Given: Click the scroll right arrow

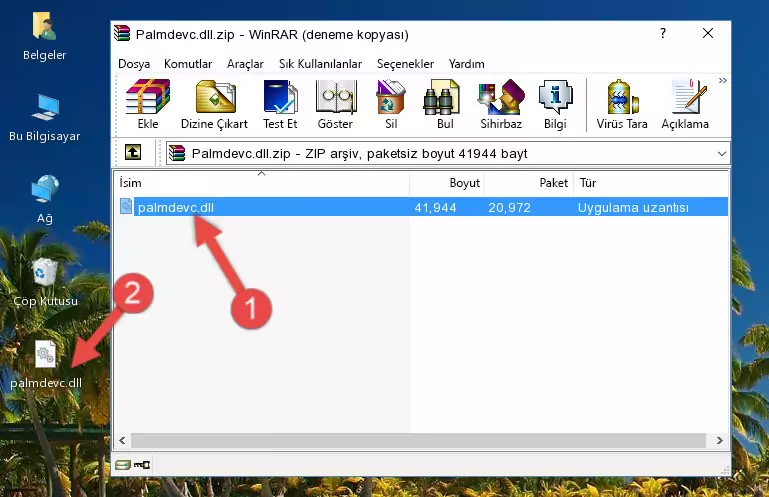Looking at the screenshot, I should coord(719,440).
